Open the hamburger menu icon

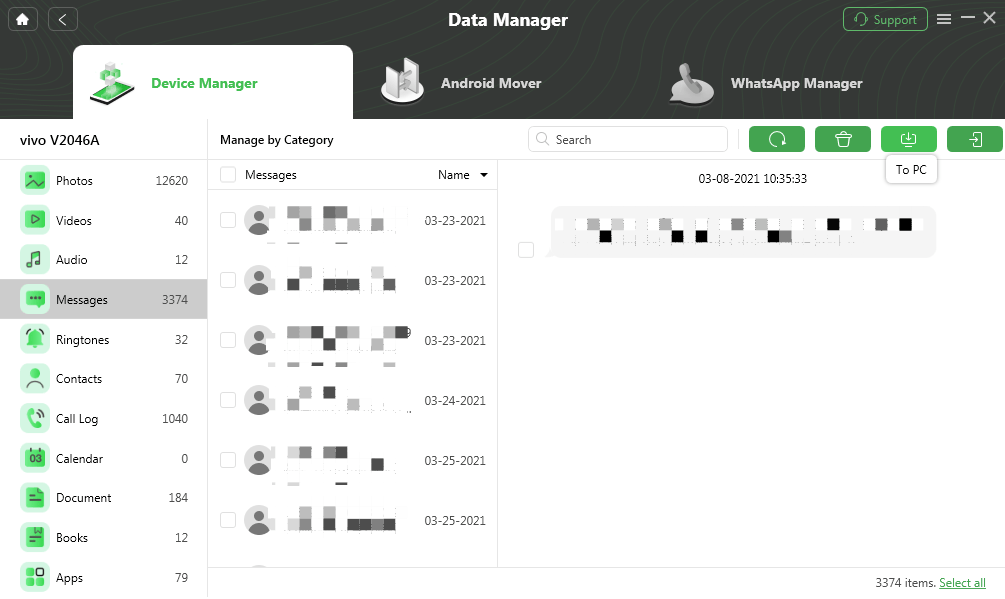944,19
